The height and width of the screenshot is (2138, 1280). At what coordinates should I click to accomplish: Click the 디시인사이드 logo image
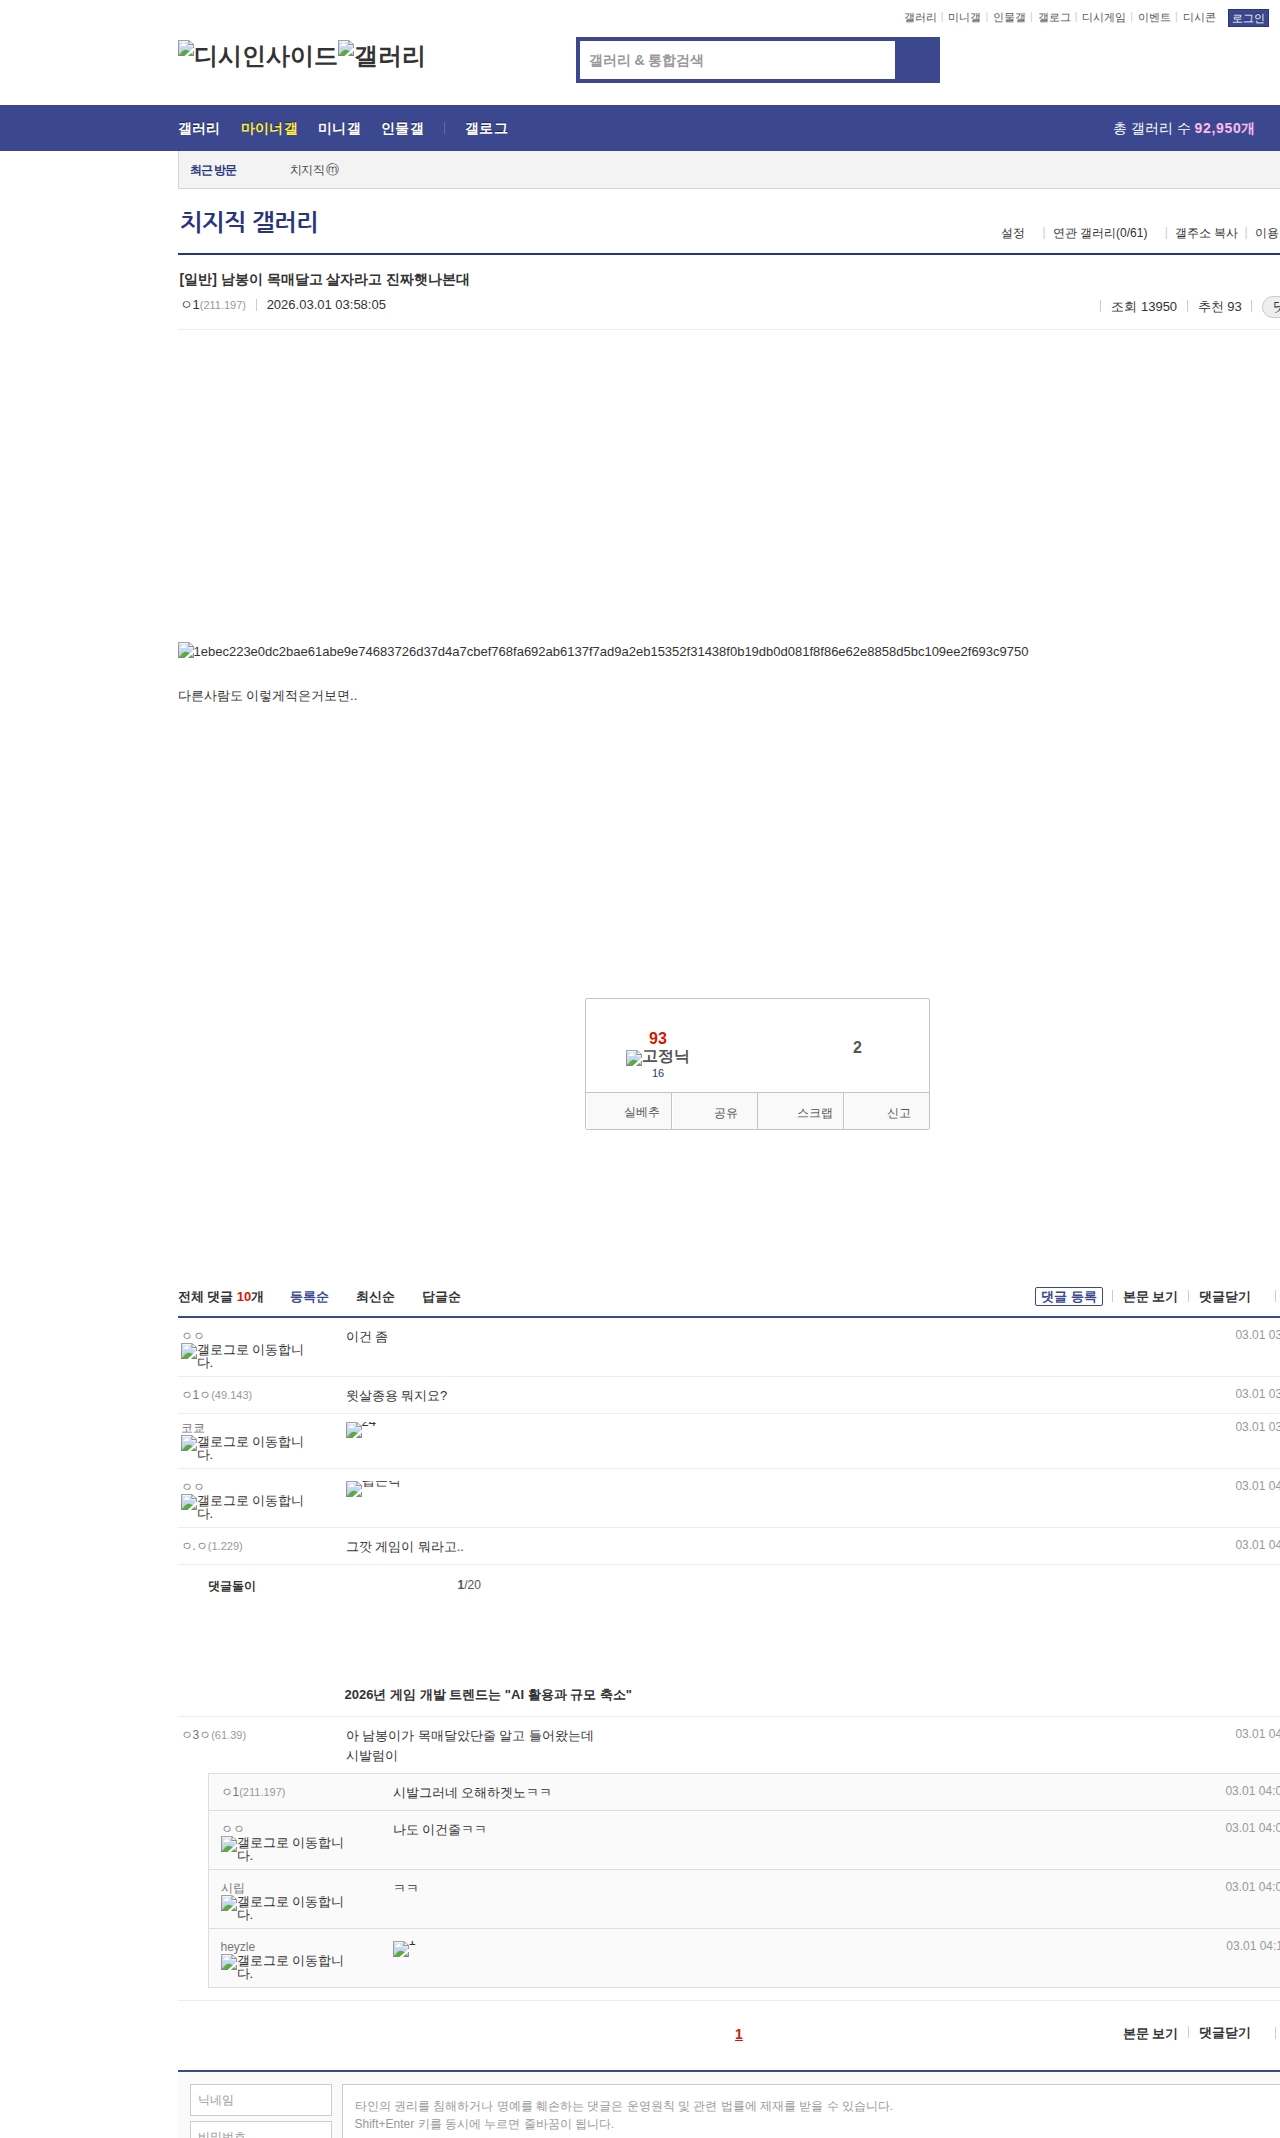(258, 55)
